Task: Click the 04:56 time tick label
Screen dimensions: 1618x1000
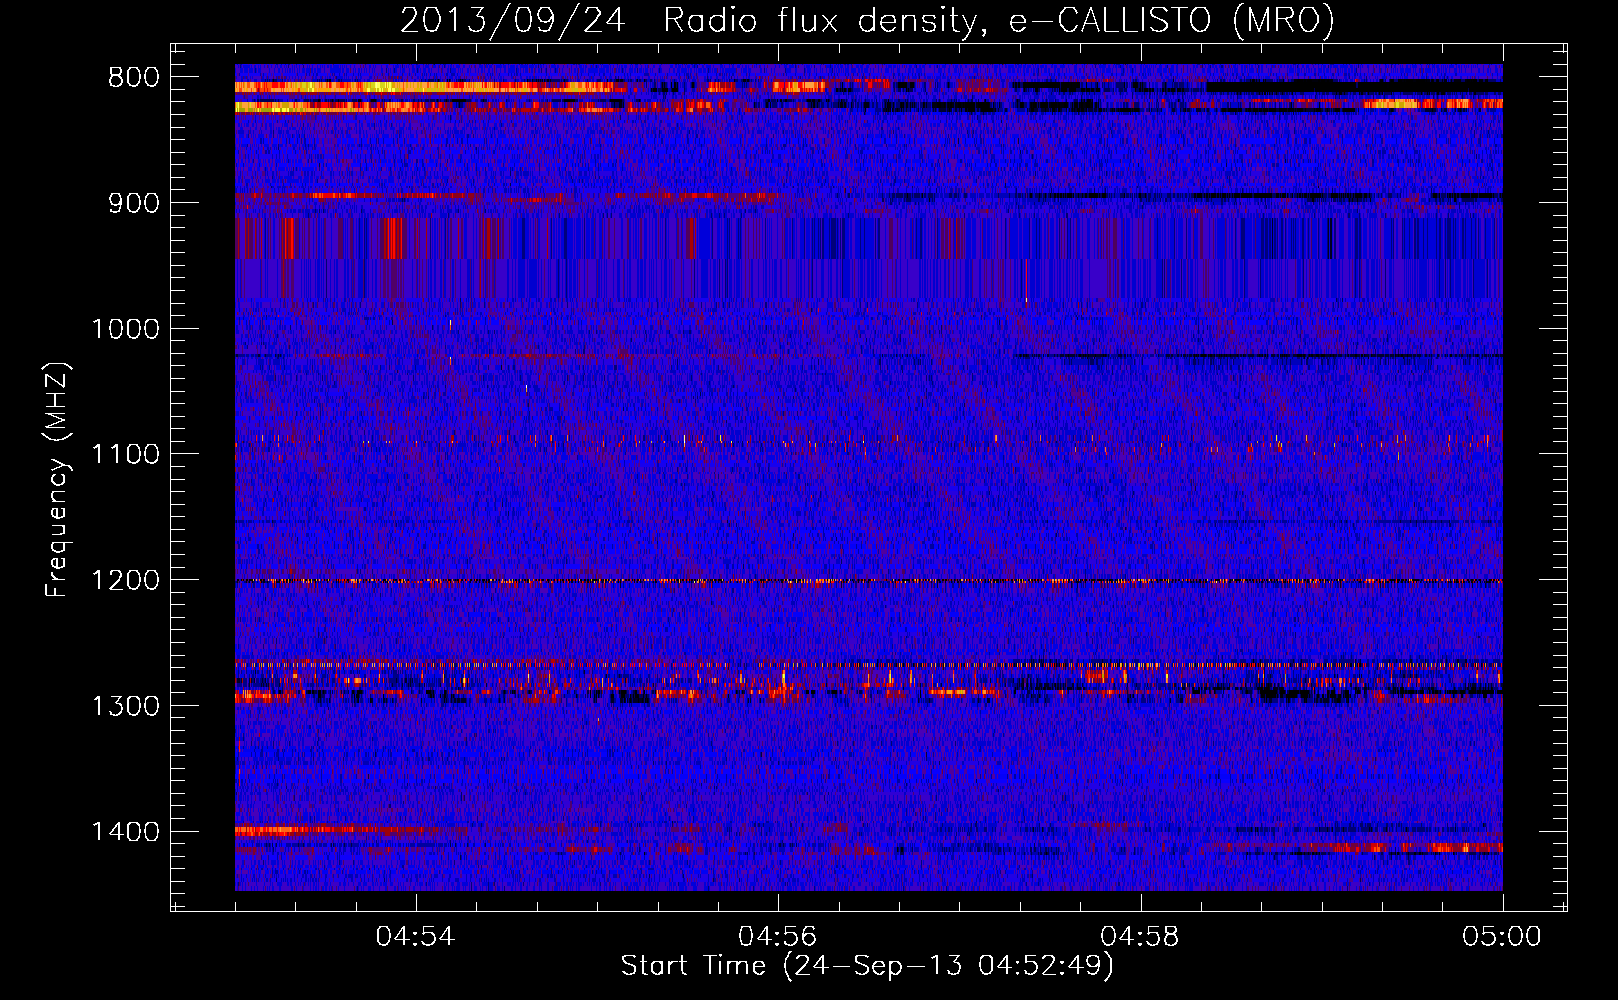Action: pyautogui.click(x=777, y=937)
